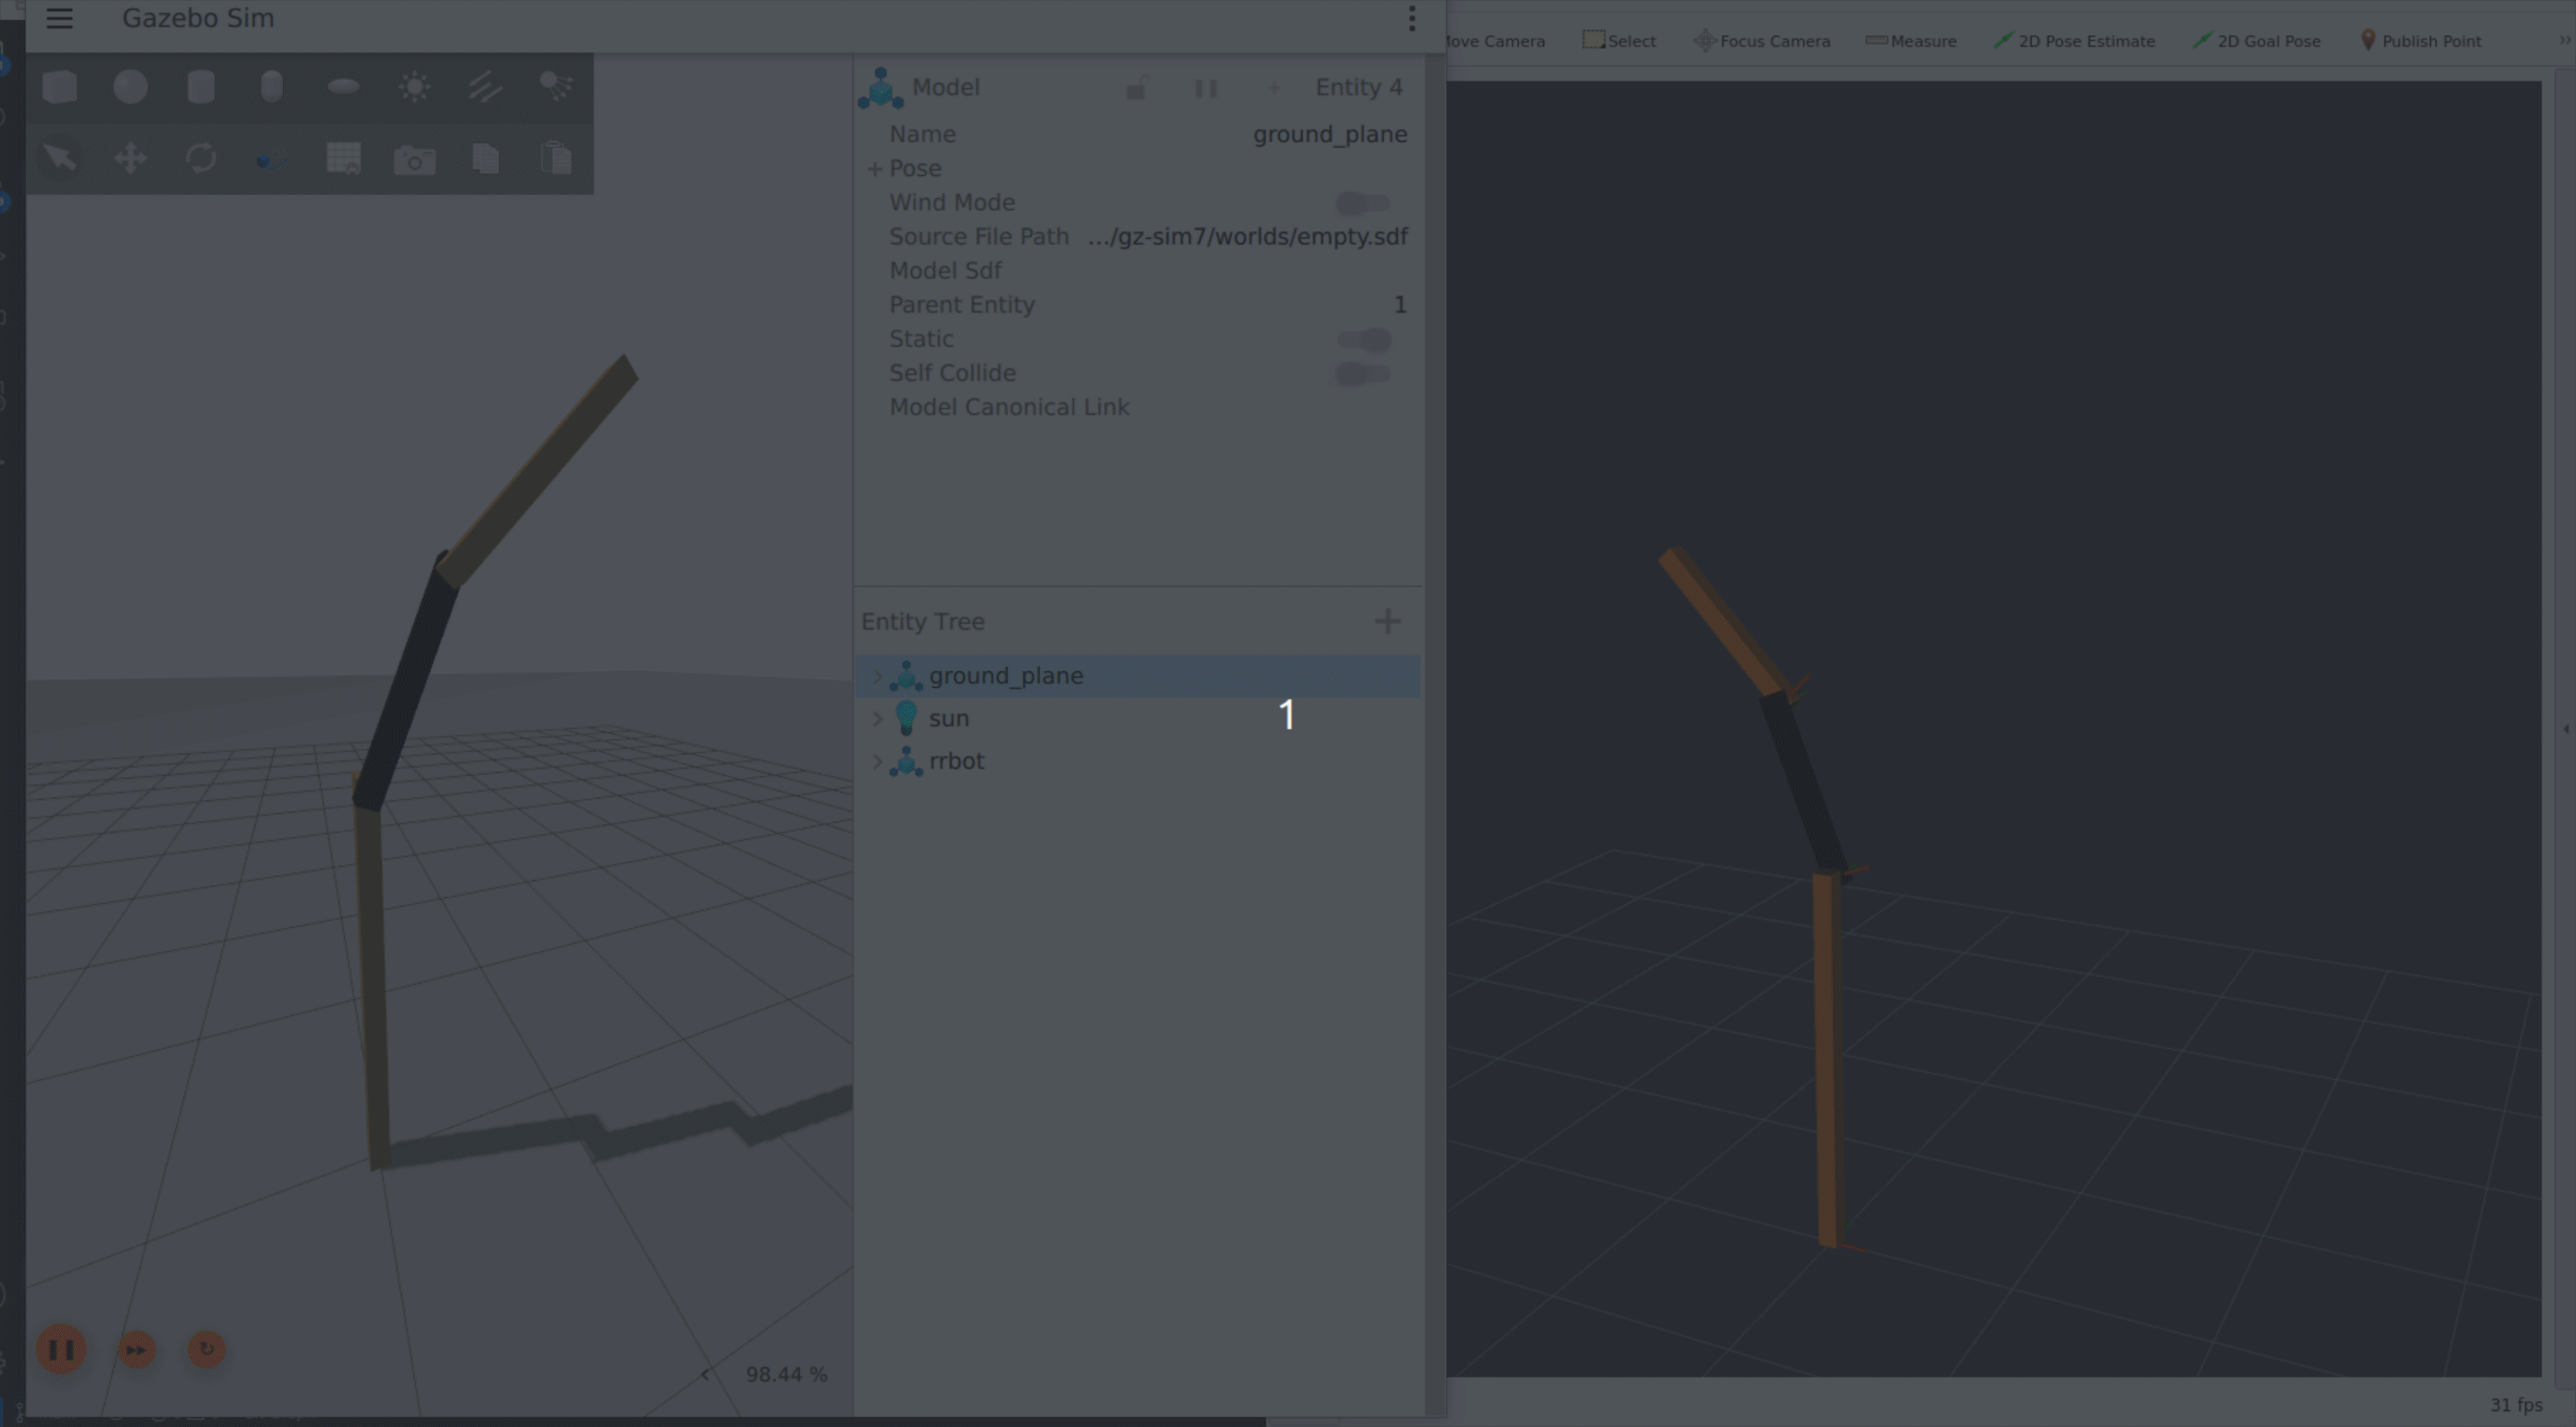
Task: Take a screenshot with camera icon
Action: pos(415,160)
